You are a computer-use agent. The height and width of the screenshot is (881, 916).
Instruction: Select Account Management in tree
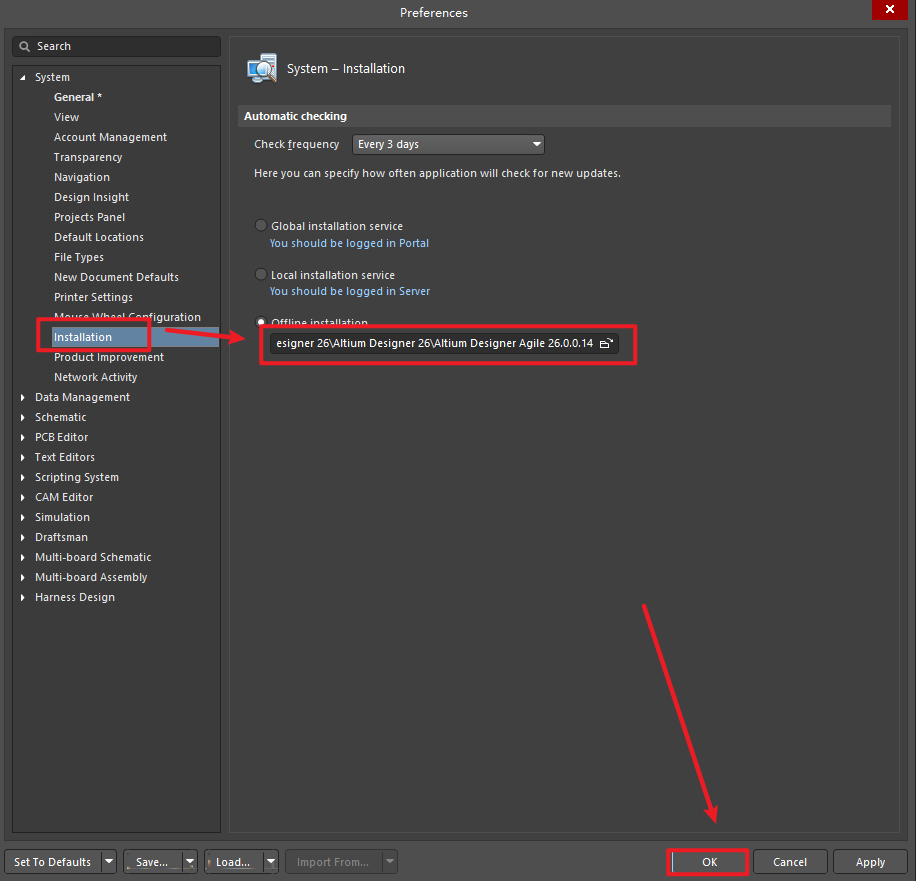click(110, 137)
